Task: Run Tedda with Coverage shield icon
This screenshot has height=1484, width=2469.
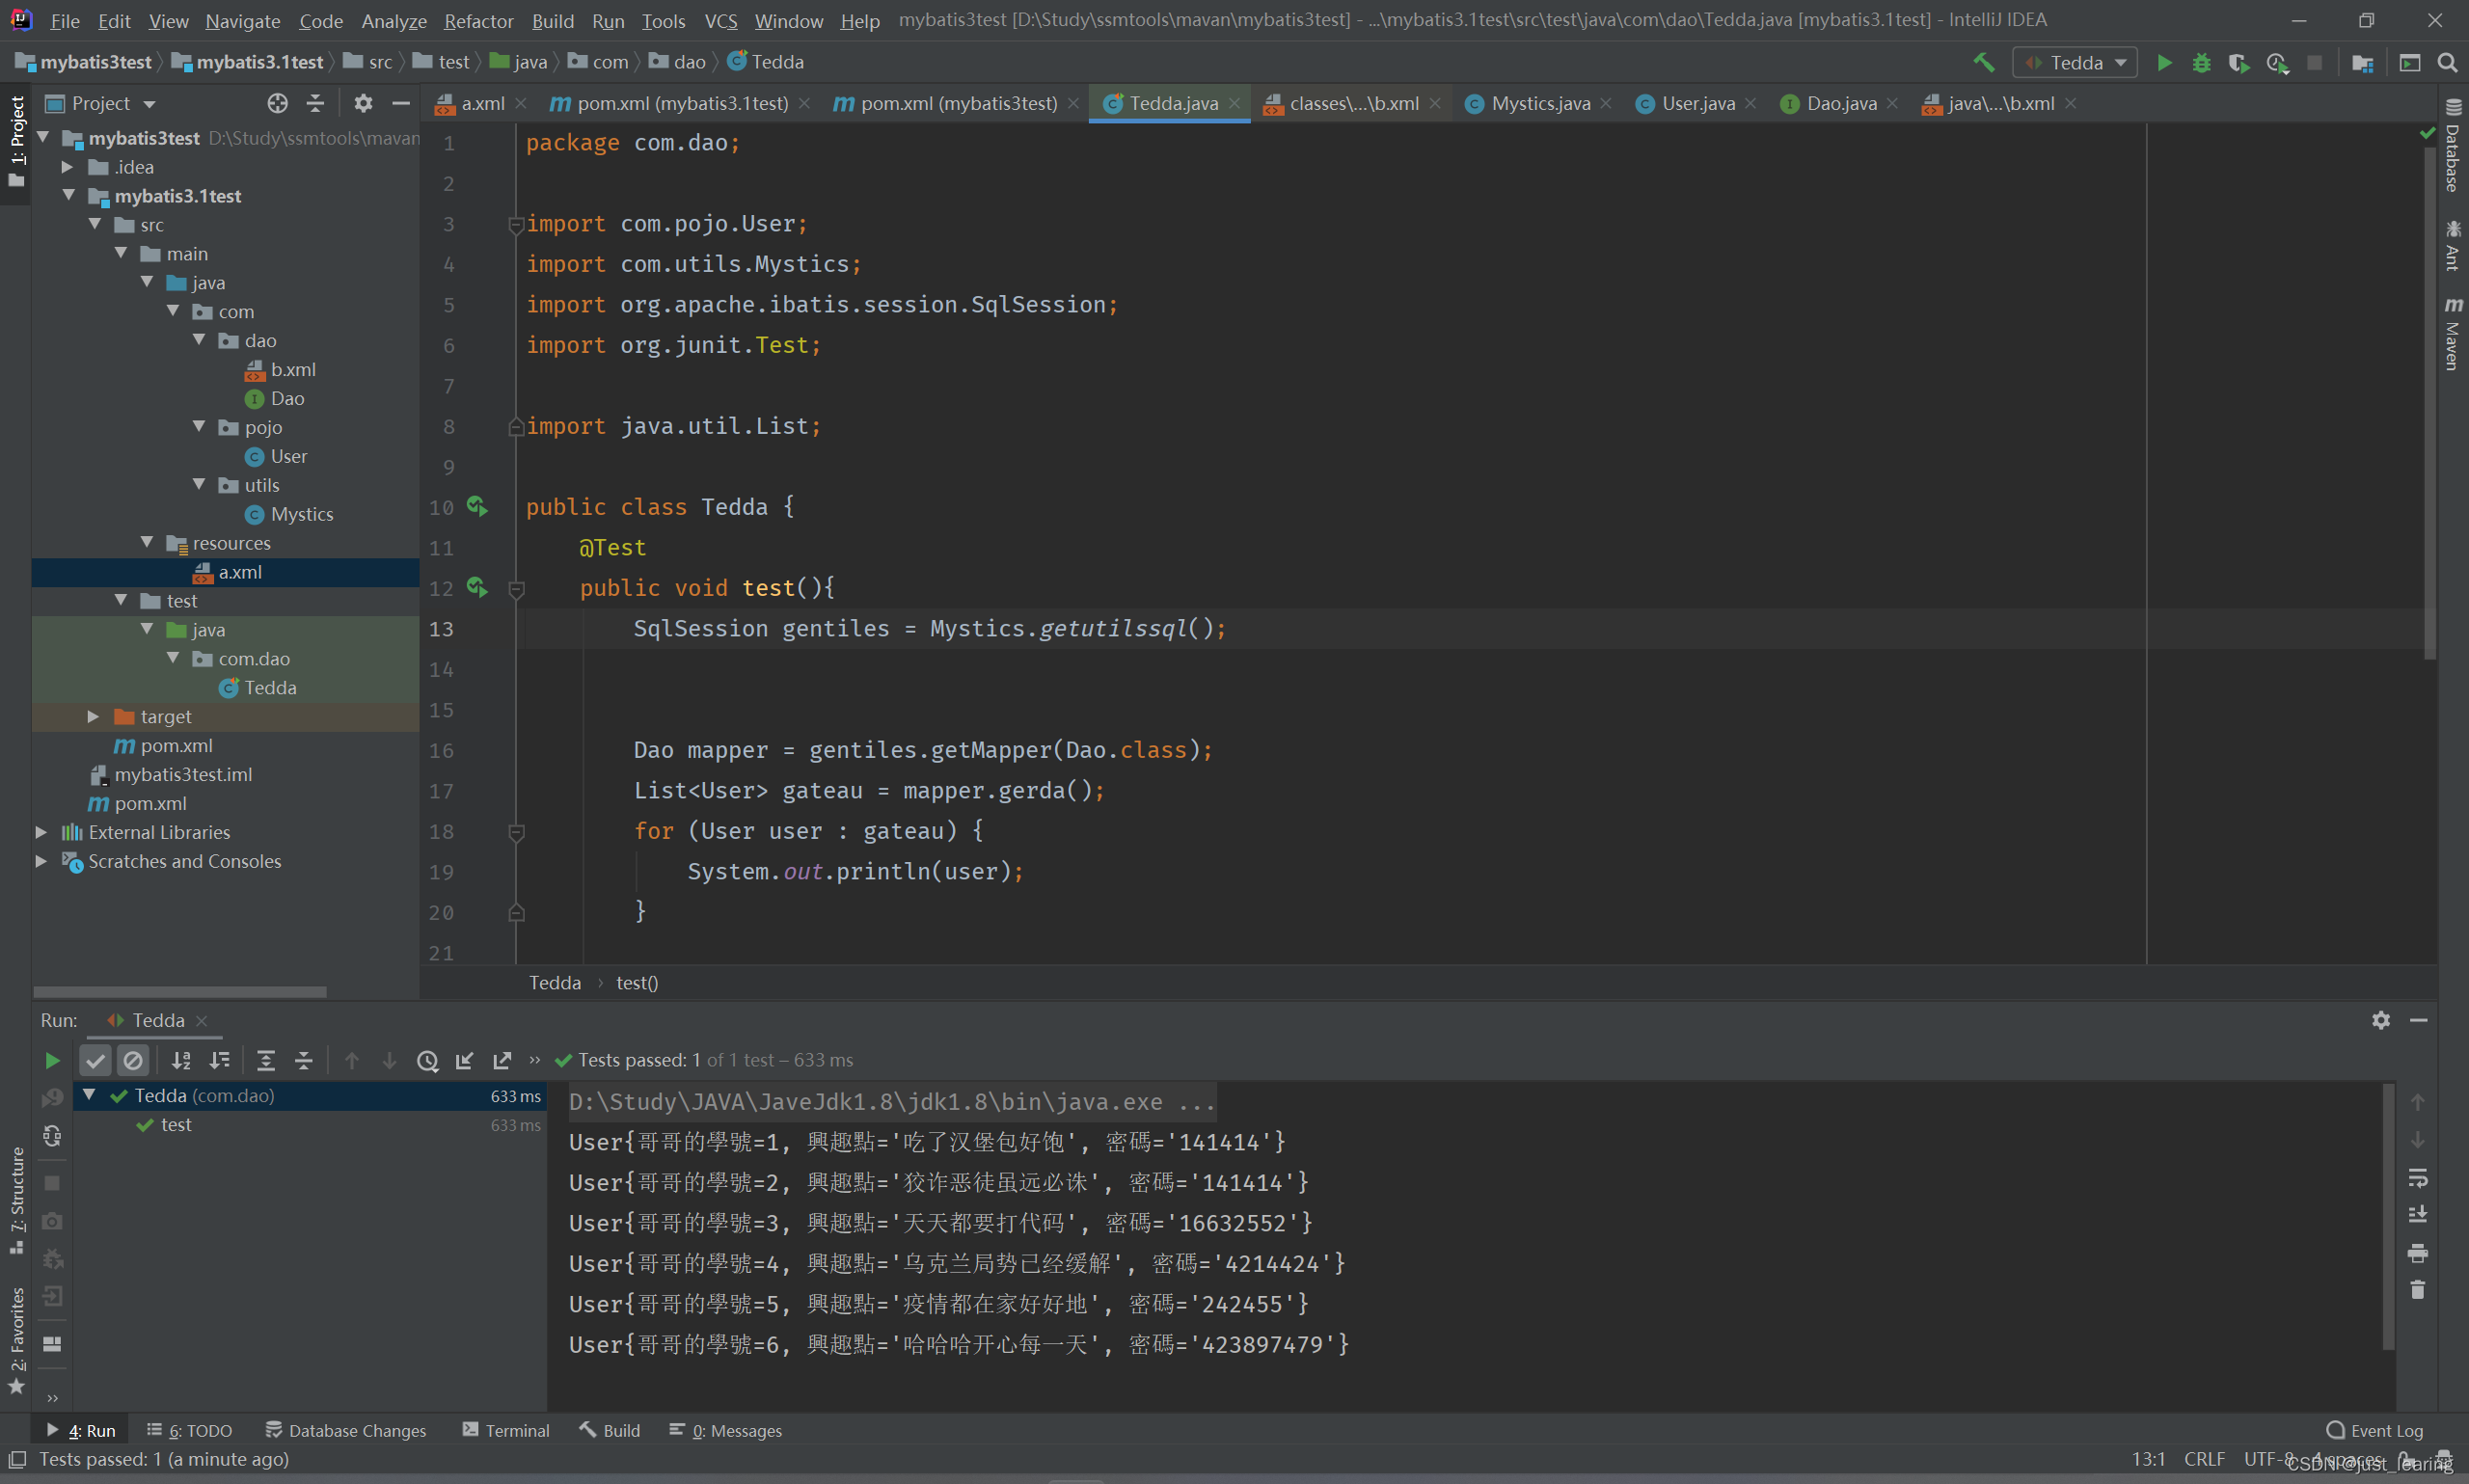Action: (x=2240, y=62)
